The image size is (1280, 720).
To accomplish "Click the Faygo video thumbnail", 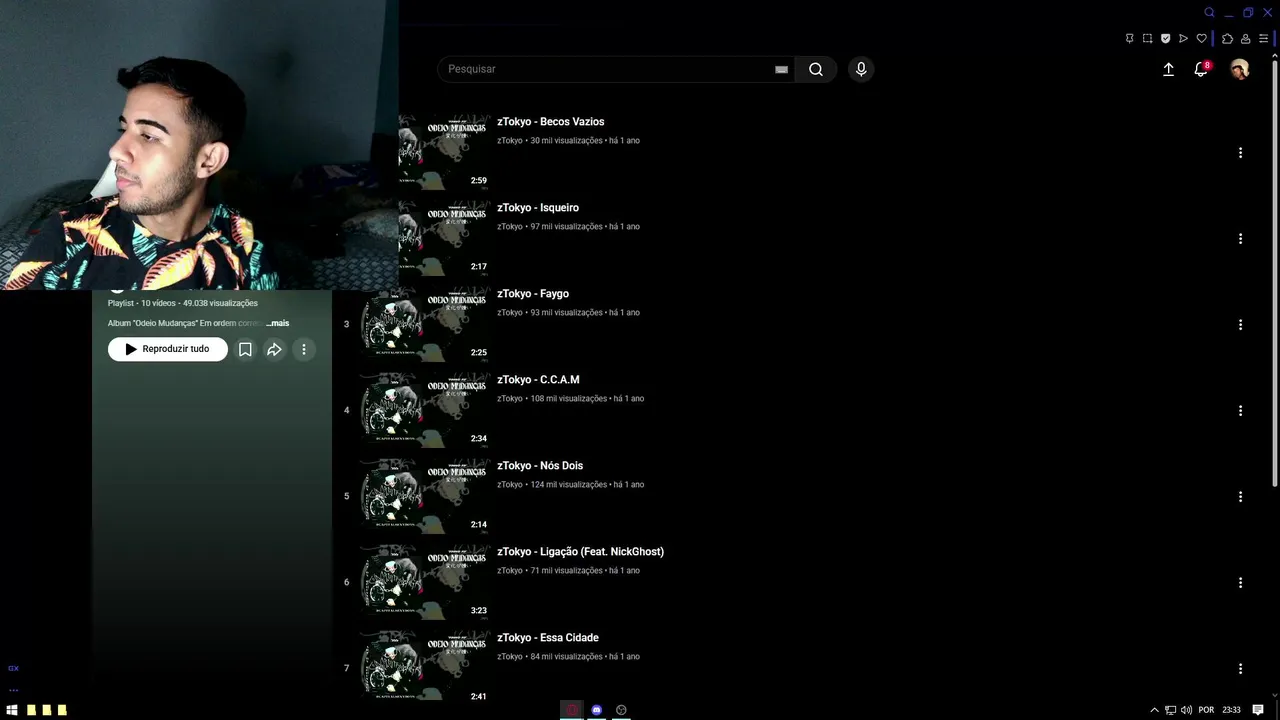I will click(425, 324).
